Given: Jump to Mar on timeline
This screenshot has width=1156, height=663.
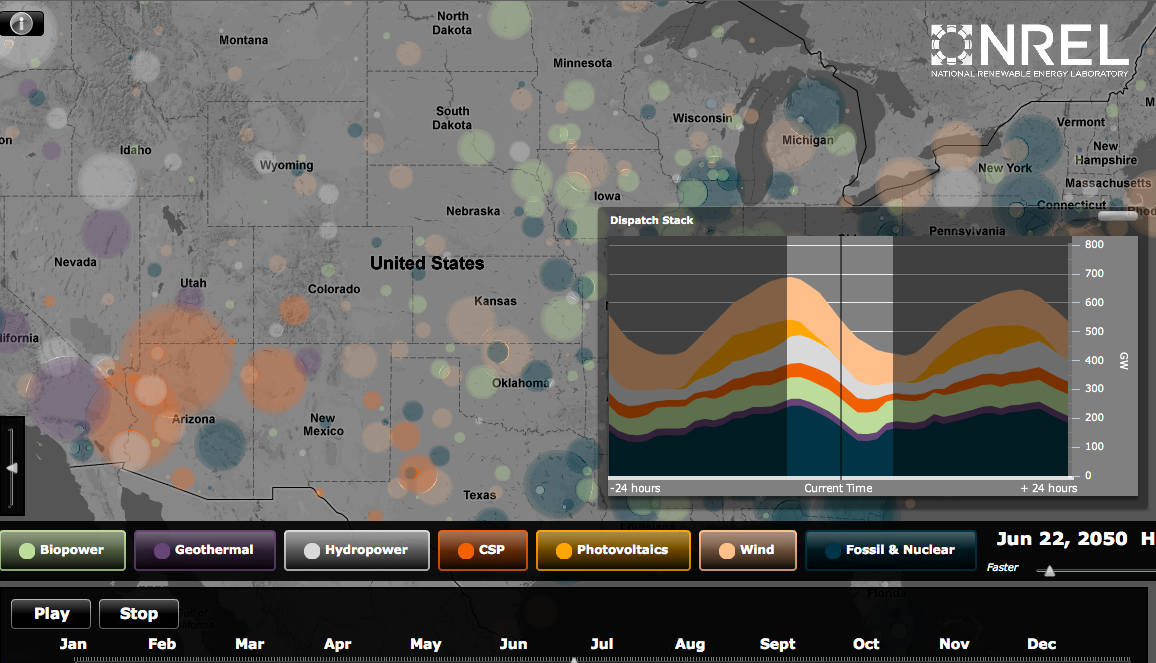Looking at the screenshot, I should [249, 644].
